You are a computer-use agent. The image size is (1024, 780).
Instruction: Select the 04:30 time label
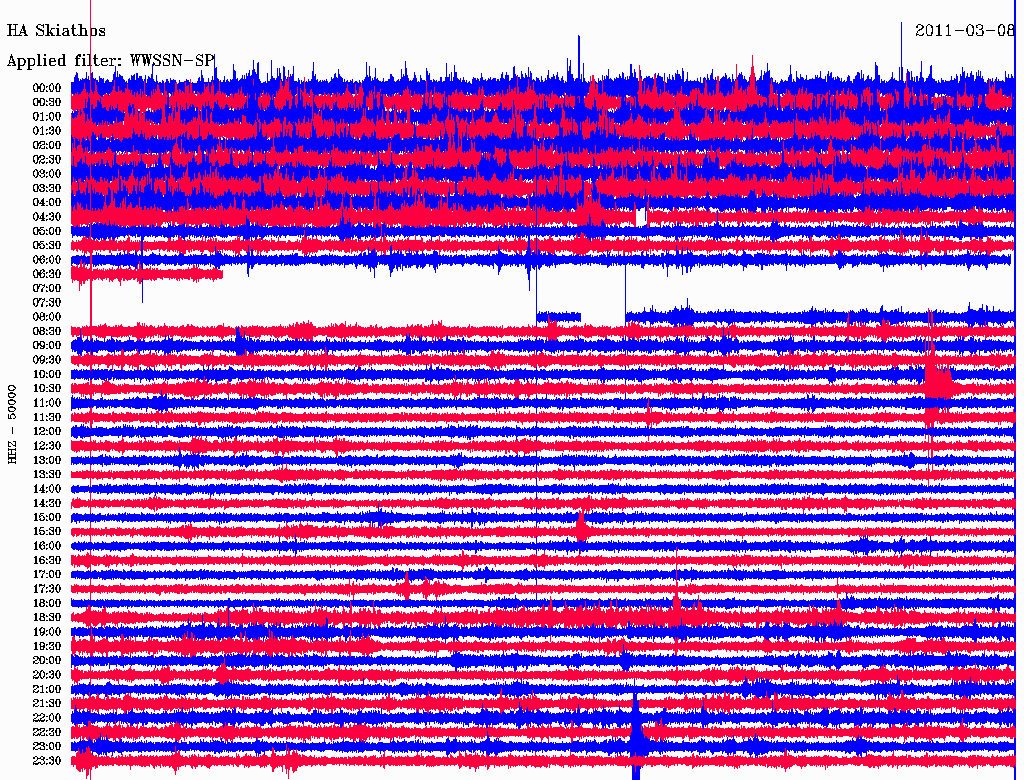pyautogui.click(x=47, y=217)
